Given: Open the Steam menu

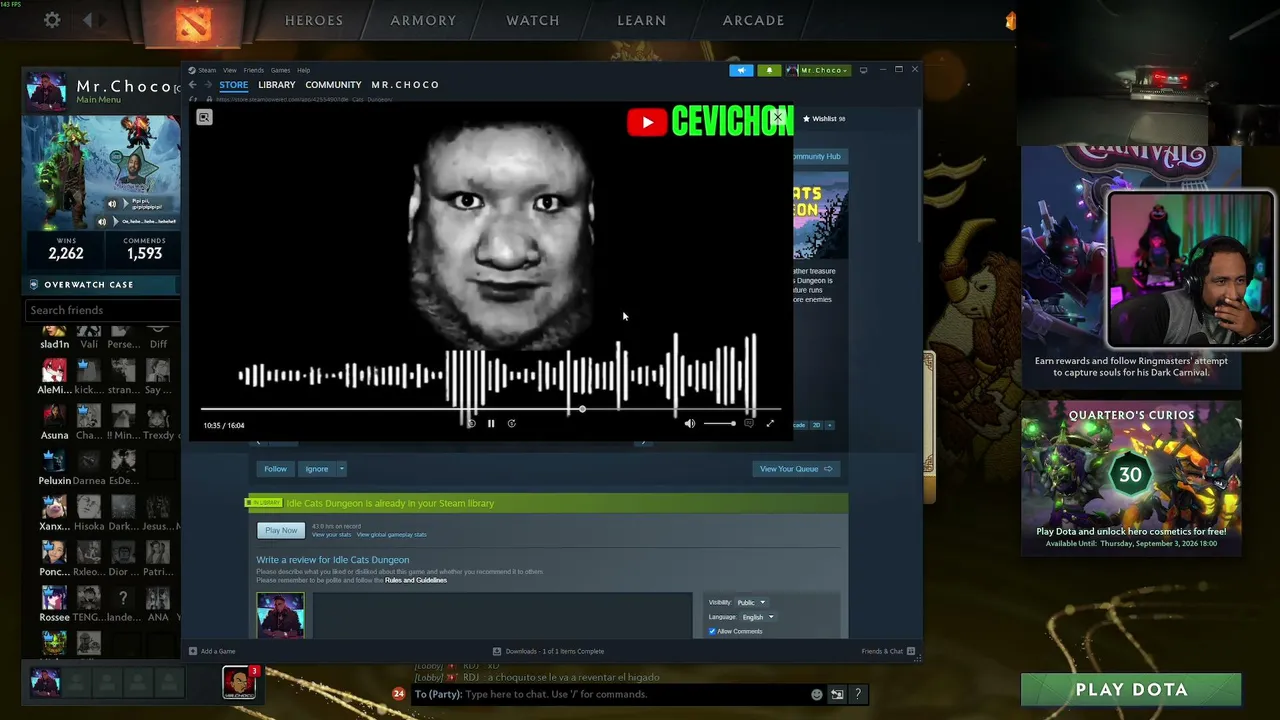Looking at the screenshot, I should pyautogui.click(x=207, y=70).
